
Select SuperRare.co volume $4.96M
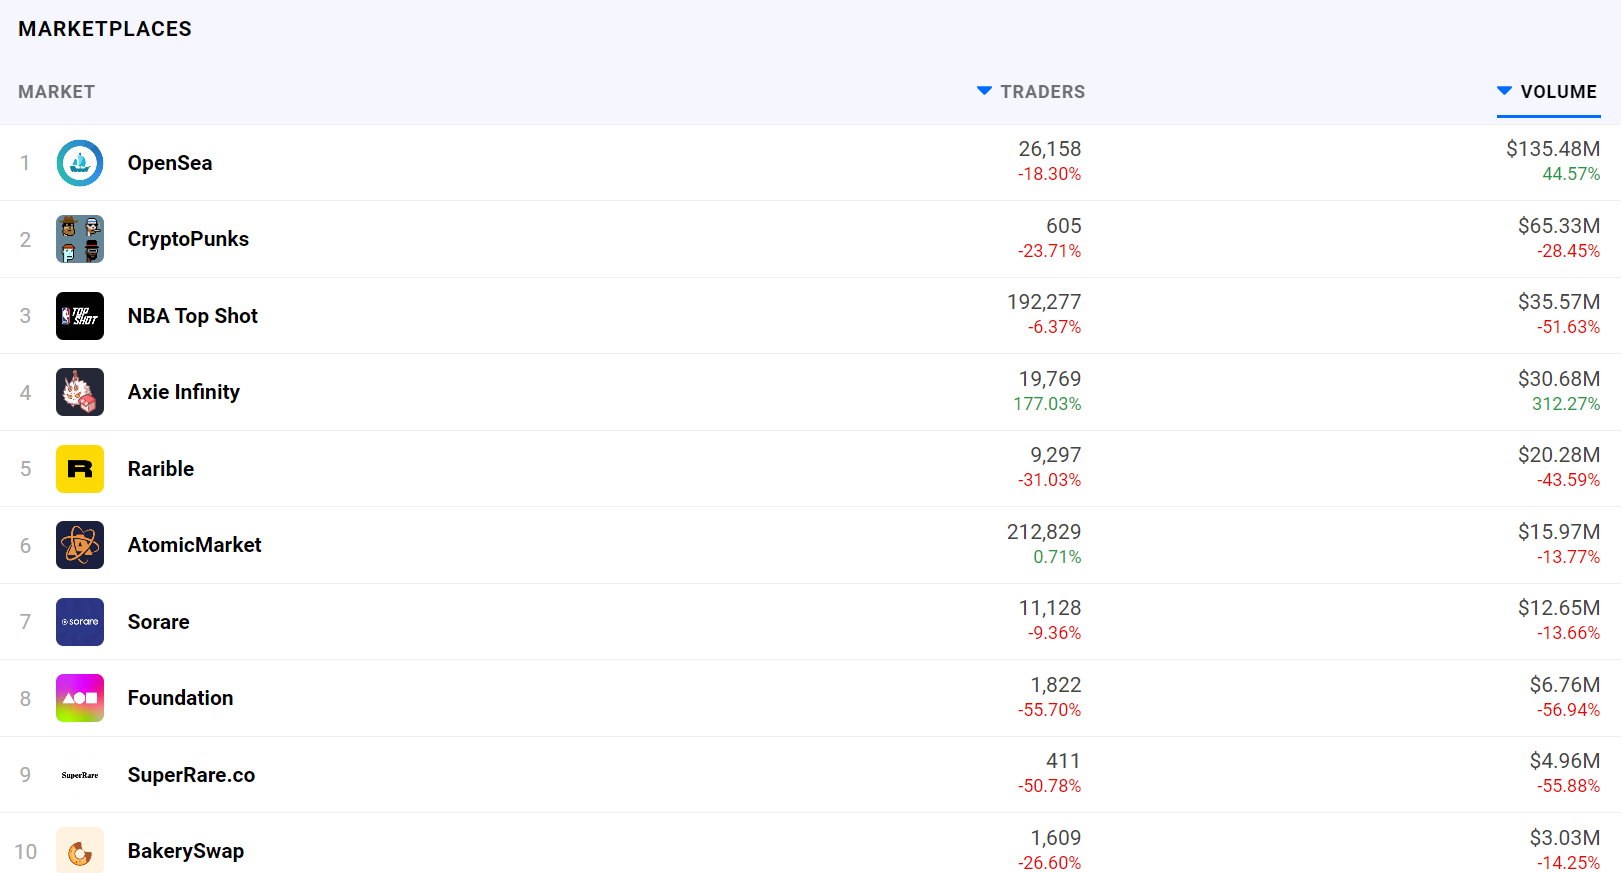pos(1565,761)
